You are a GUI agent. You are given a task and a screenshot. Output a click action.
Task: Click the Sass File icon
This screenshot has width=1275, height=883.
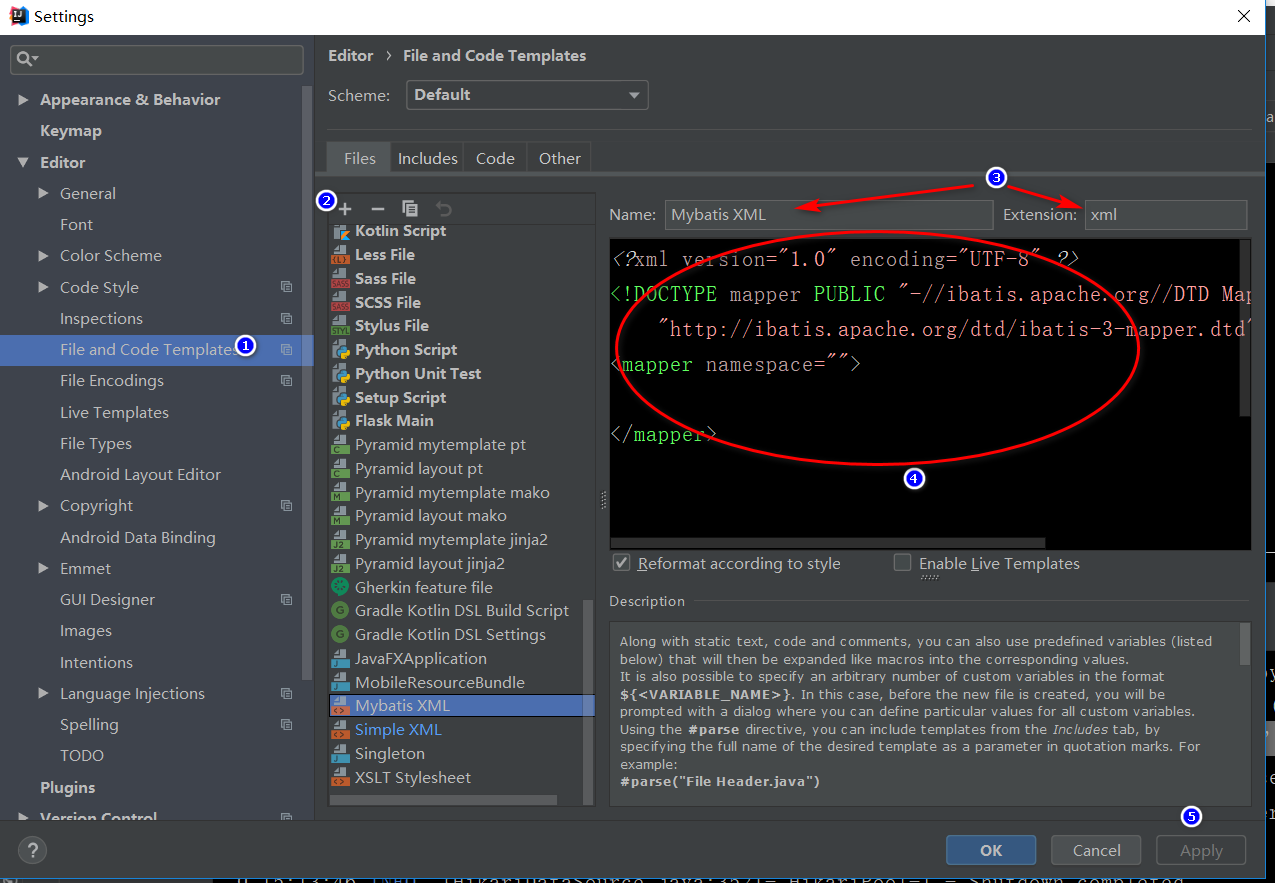[340, 279]
